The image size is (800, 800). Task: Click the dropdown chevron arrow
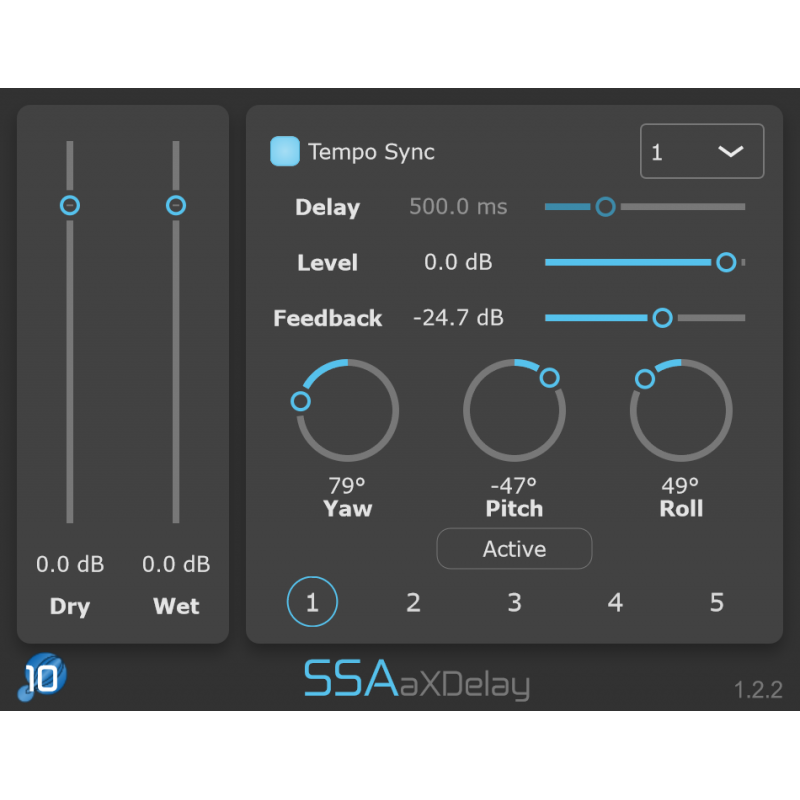tap(729, 151)
